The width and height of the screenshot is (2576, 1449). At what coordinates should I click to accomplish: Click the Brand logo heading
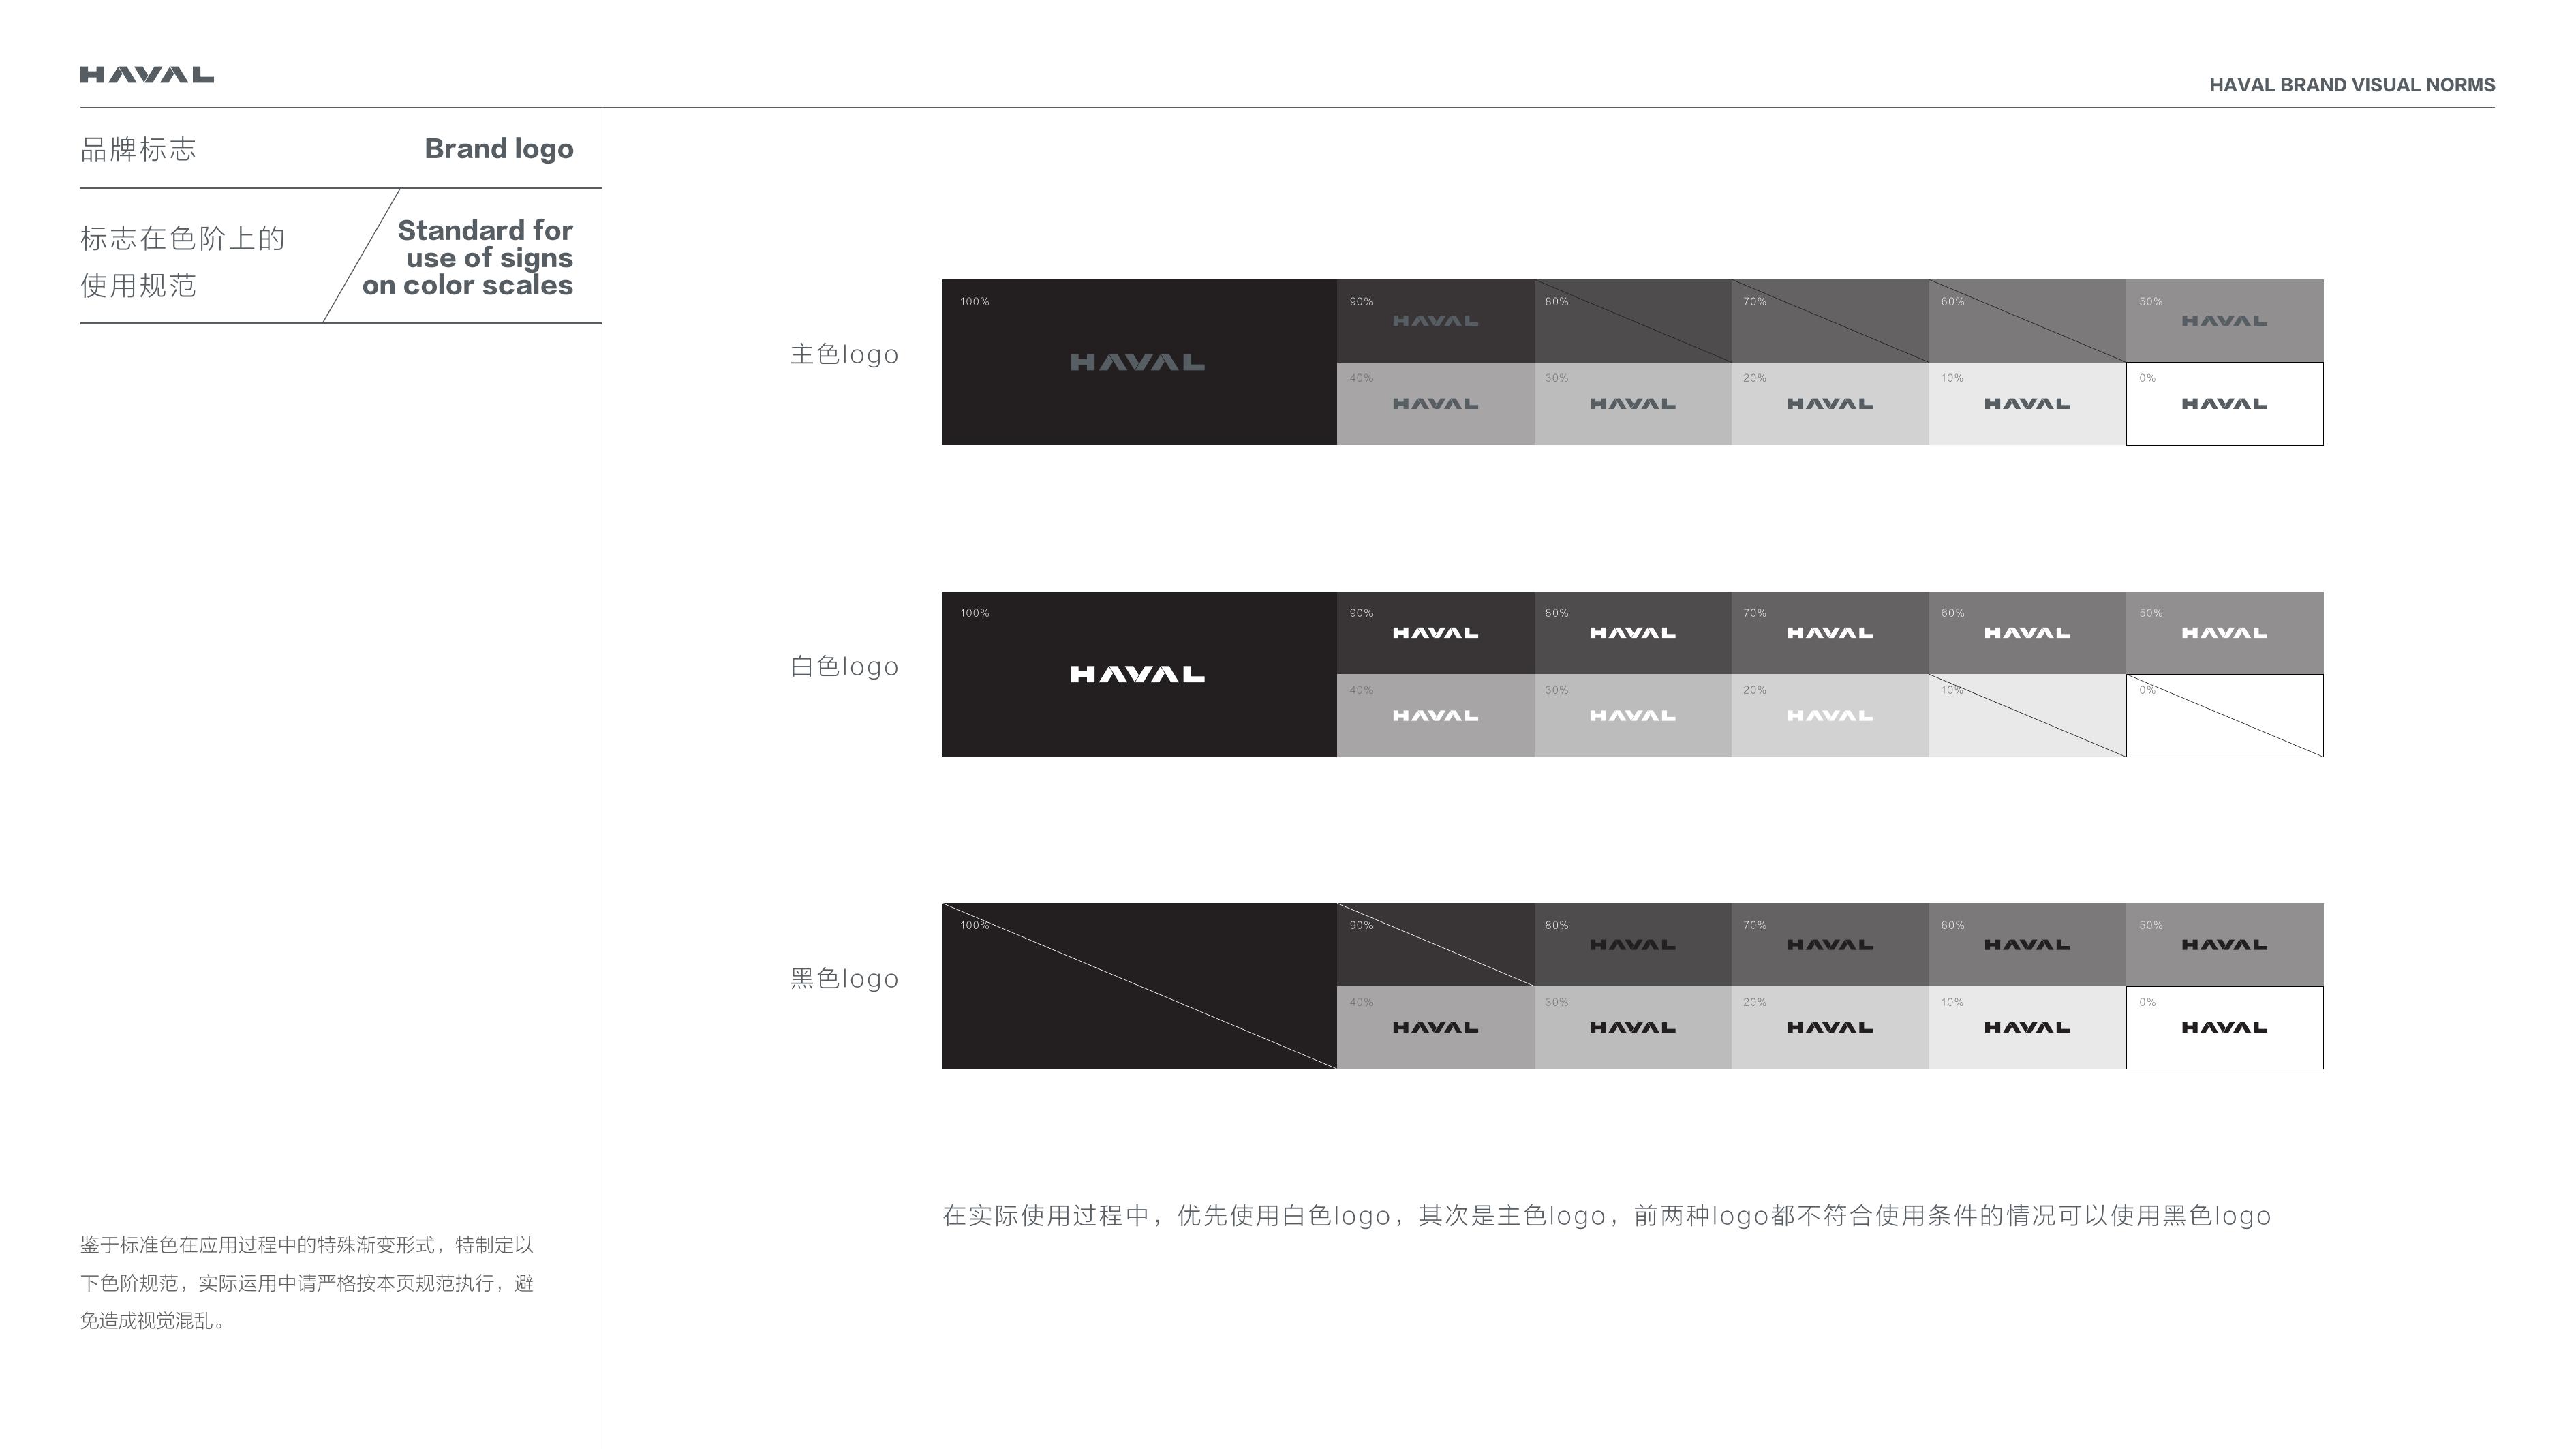coord(499,149)
